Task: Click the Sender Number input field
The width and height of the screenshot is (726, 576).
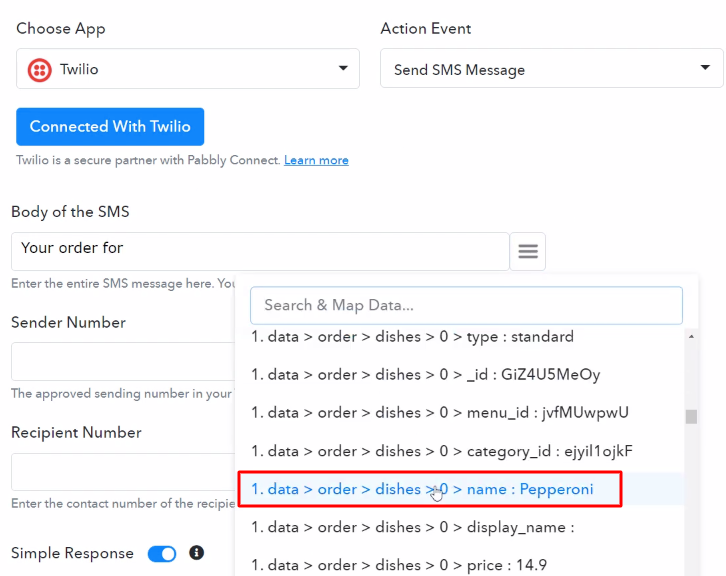Action: point(123,362)
